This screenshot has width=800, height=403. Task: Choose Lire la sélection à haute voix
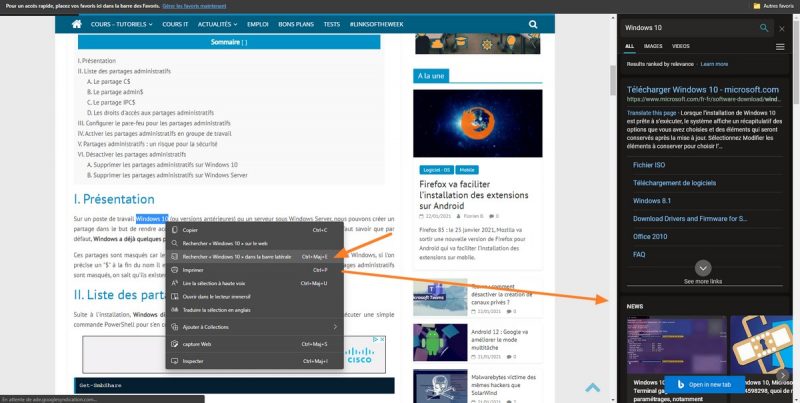(255, 283)
